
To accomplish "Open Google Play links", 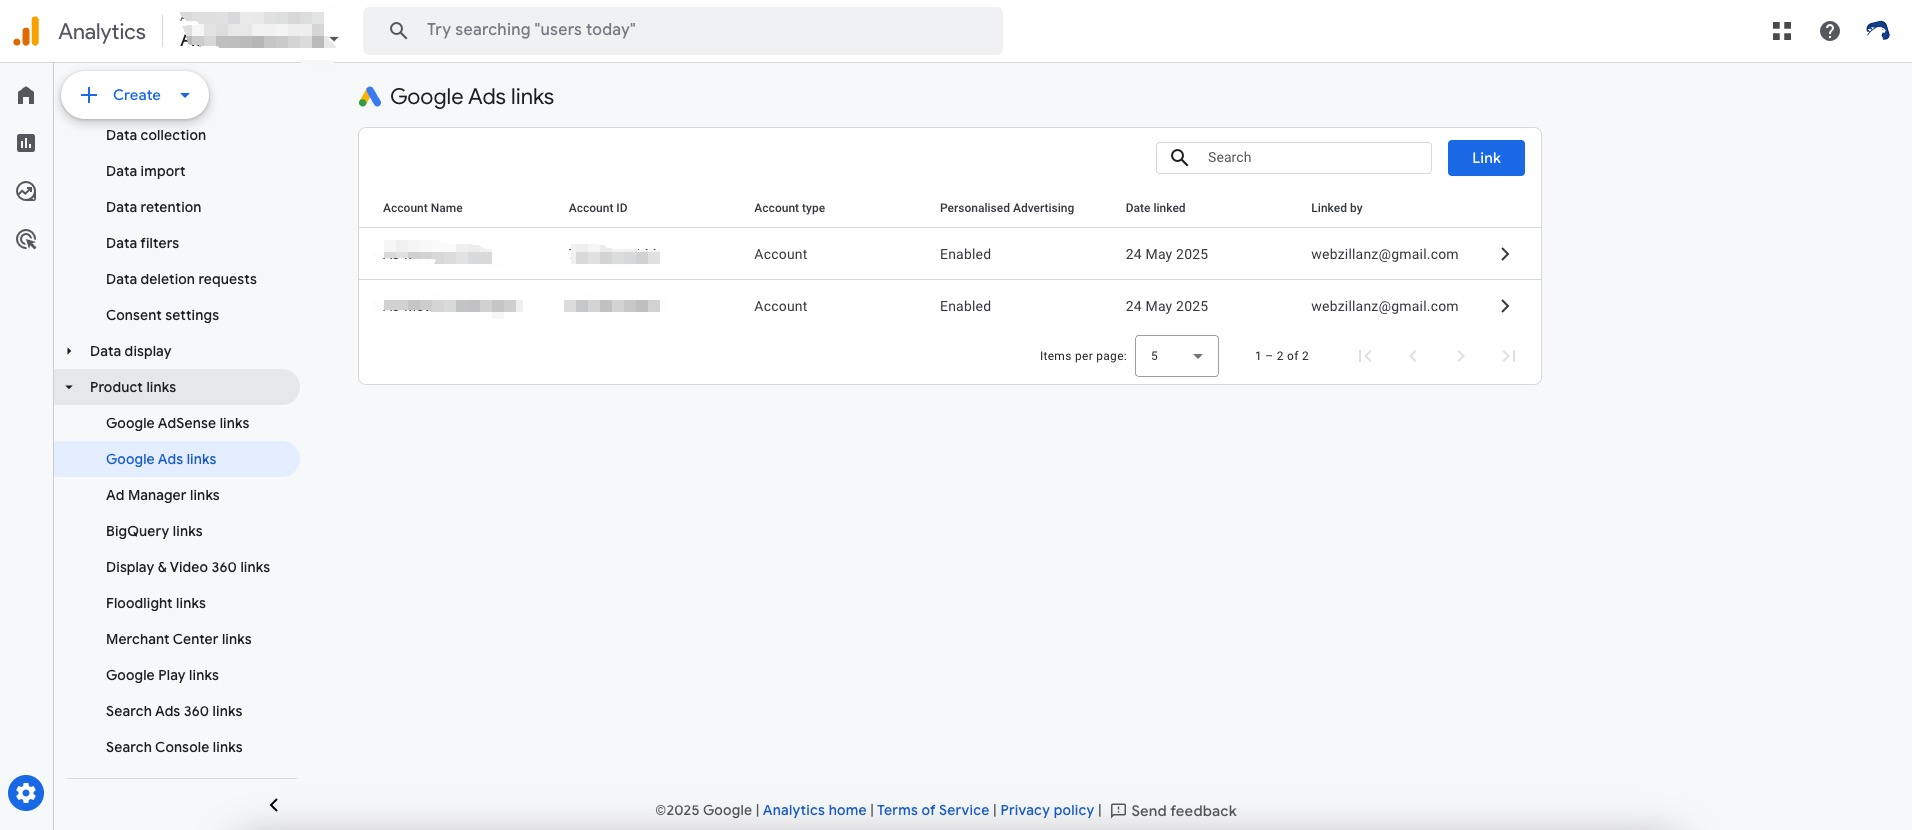I will pyautogui.click(x=162, y=675).
